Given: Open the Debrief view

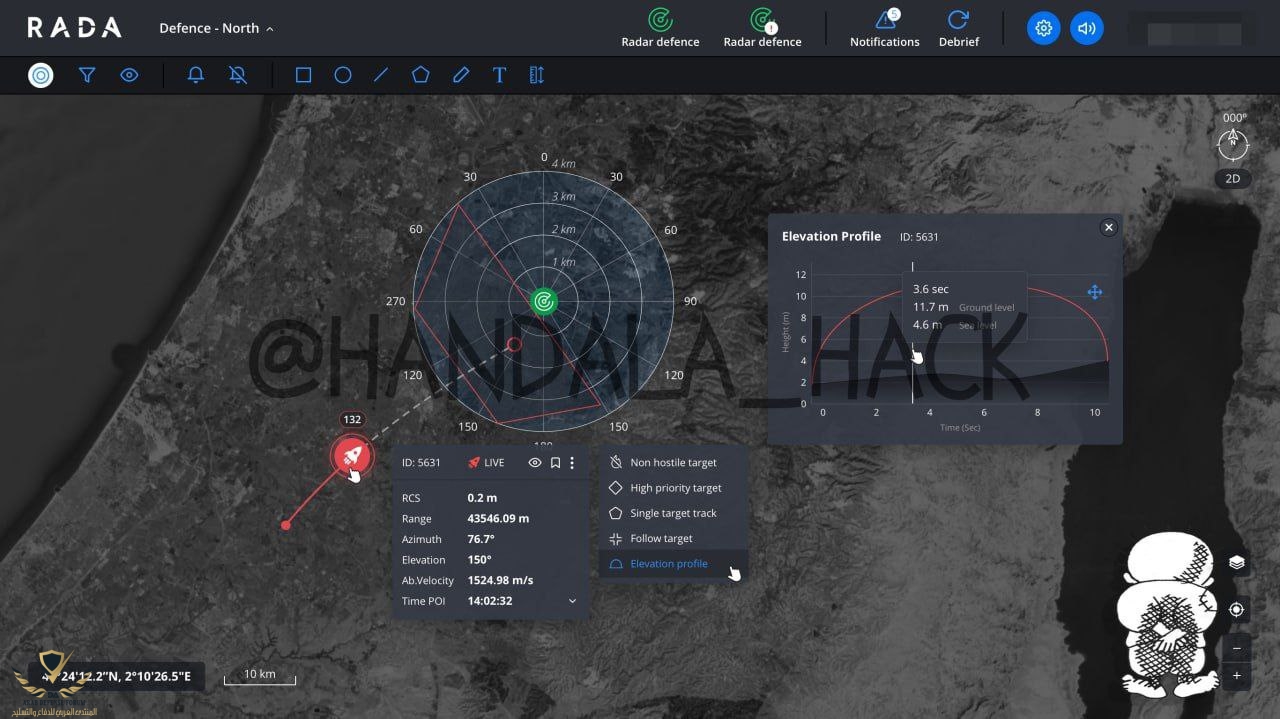Looking at the screenshot, I should tap(958, 28).
